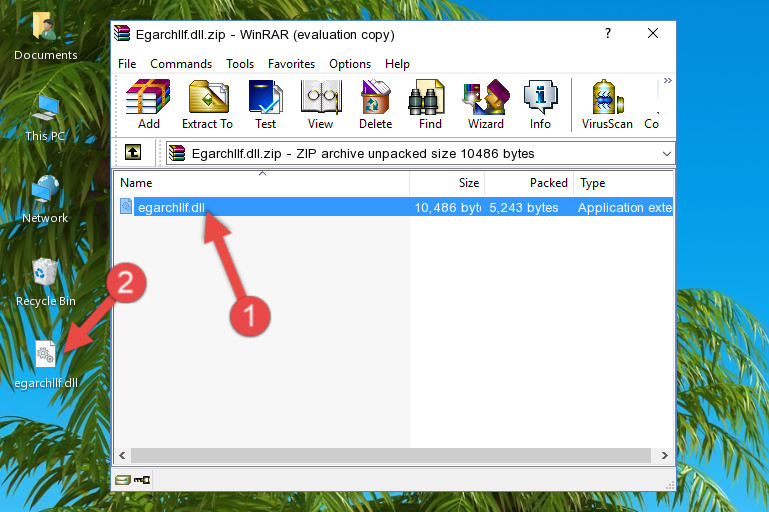Open the View tool in toolbar
The image size is (769, 512).
(321, 104)
